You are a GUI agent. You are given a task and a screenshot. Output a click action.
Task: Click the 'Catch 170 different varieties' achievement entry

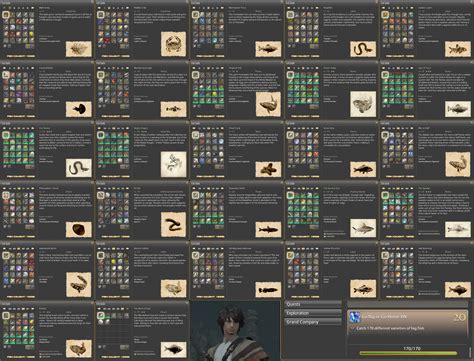(407, 323)
